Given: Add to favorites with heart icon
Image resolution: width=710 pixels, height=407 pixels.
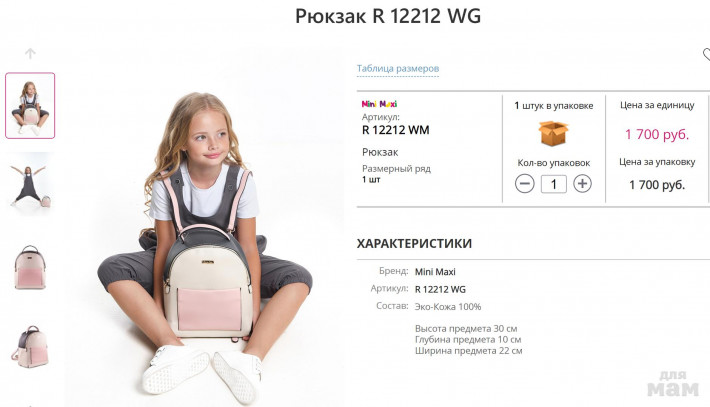Looking at the screenshot, I should coord(706,55).
